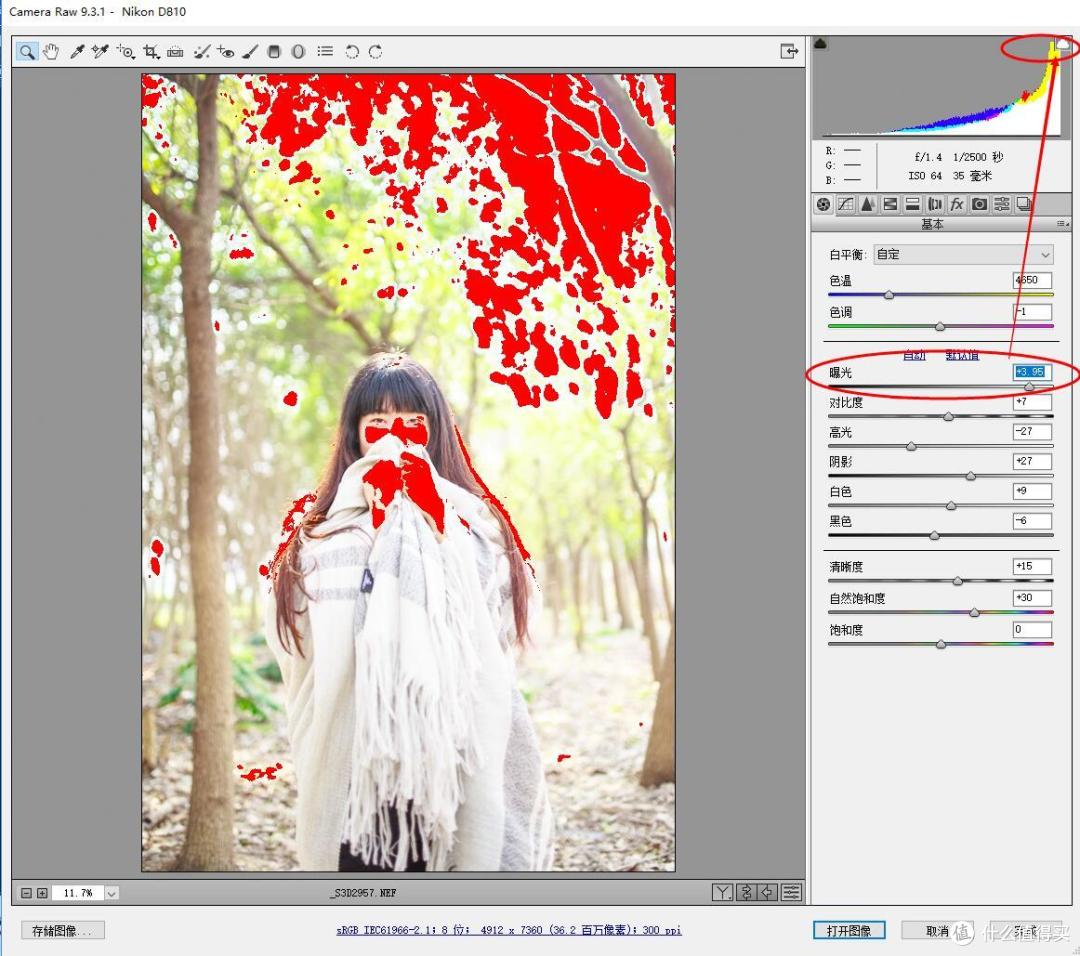Toggle between current and default settings icon

point(792,893)
